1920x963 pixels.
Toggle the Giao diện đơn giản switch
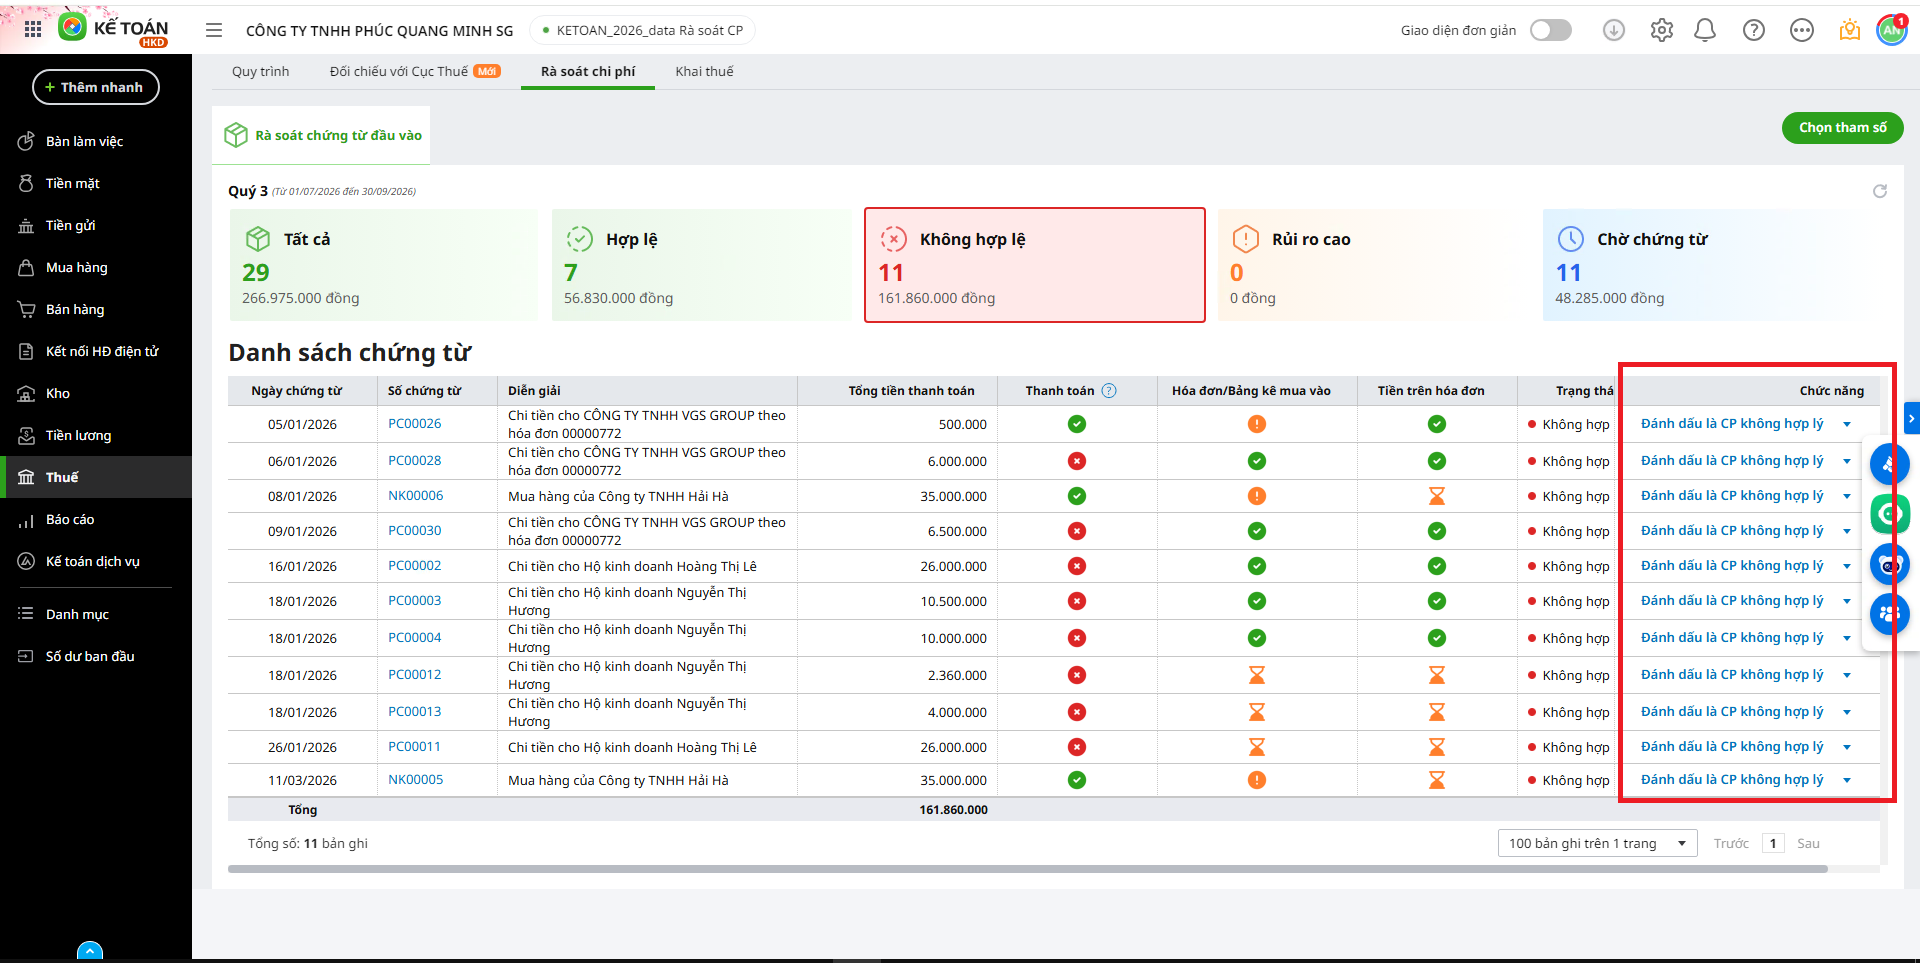tap(1551, 30)
